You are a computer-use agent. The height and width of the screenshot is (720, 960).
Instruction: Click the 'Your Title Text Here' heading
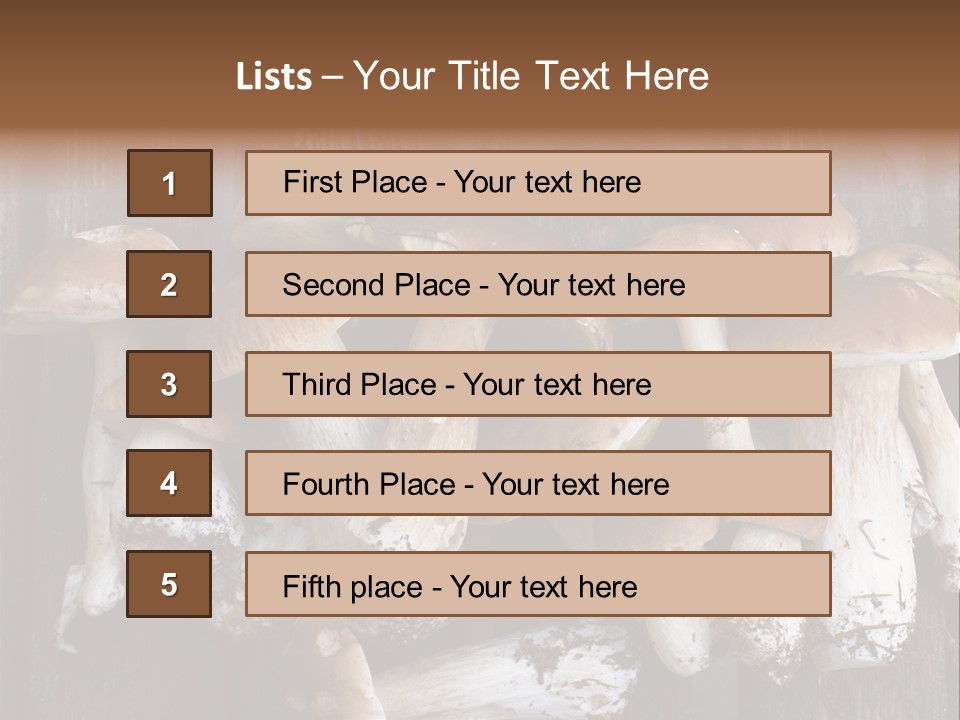pyautogui.click(x=531, y=76)
